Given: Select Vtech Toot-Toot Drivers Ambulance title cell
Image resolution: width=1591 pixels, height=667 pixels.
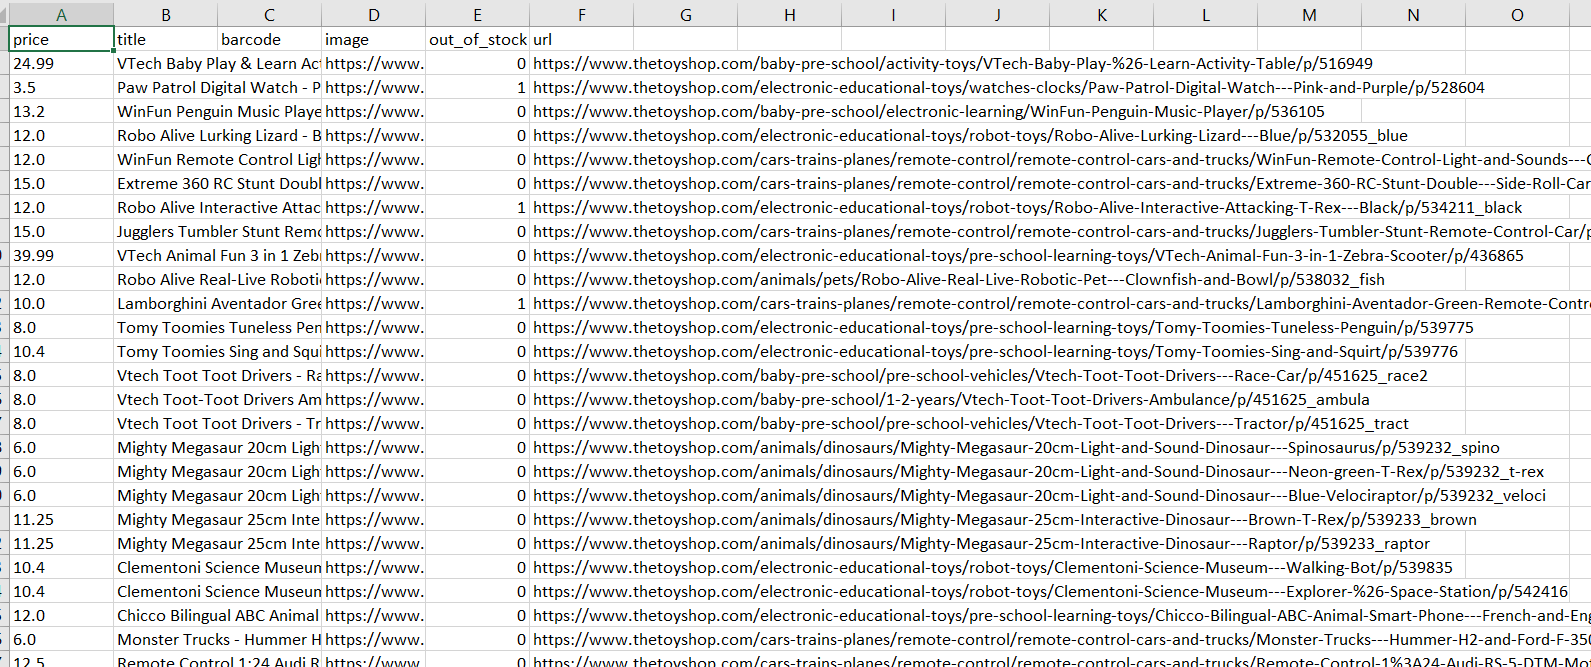Looking at the screenshot, I should [x=218, y=399].
